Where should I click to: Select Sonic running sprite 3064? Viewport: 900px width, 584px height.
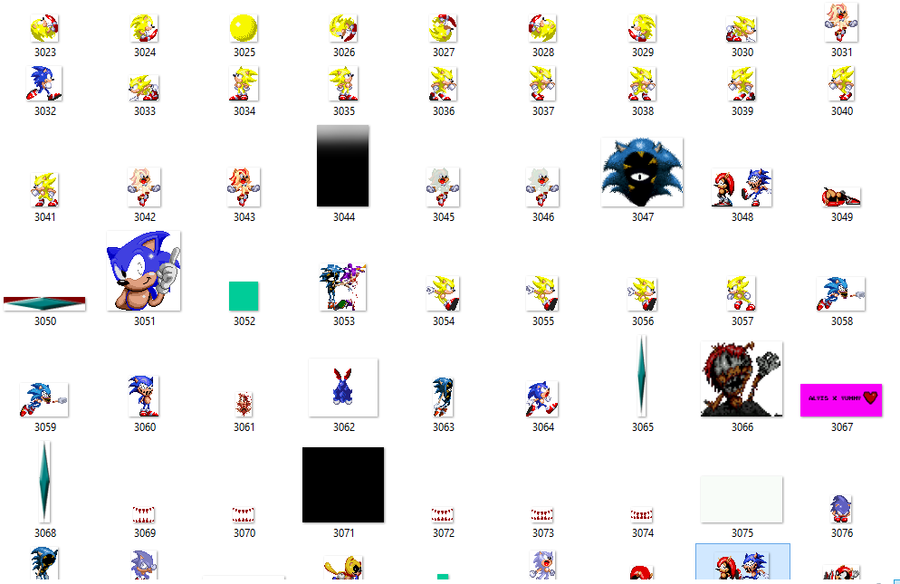point(542,399)
